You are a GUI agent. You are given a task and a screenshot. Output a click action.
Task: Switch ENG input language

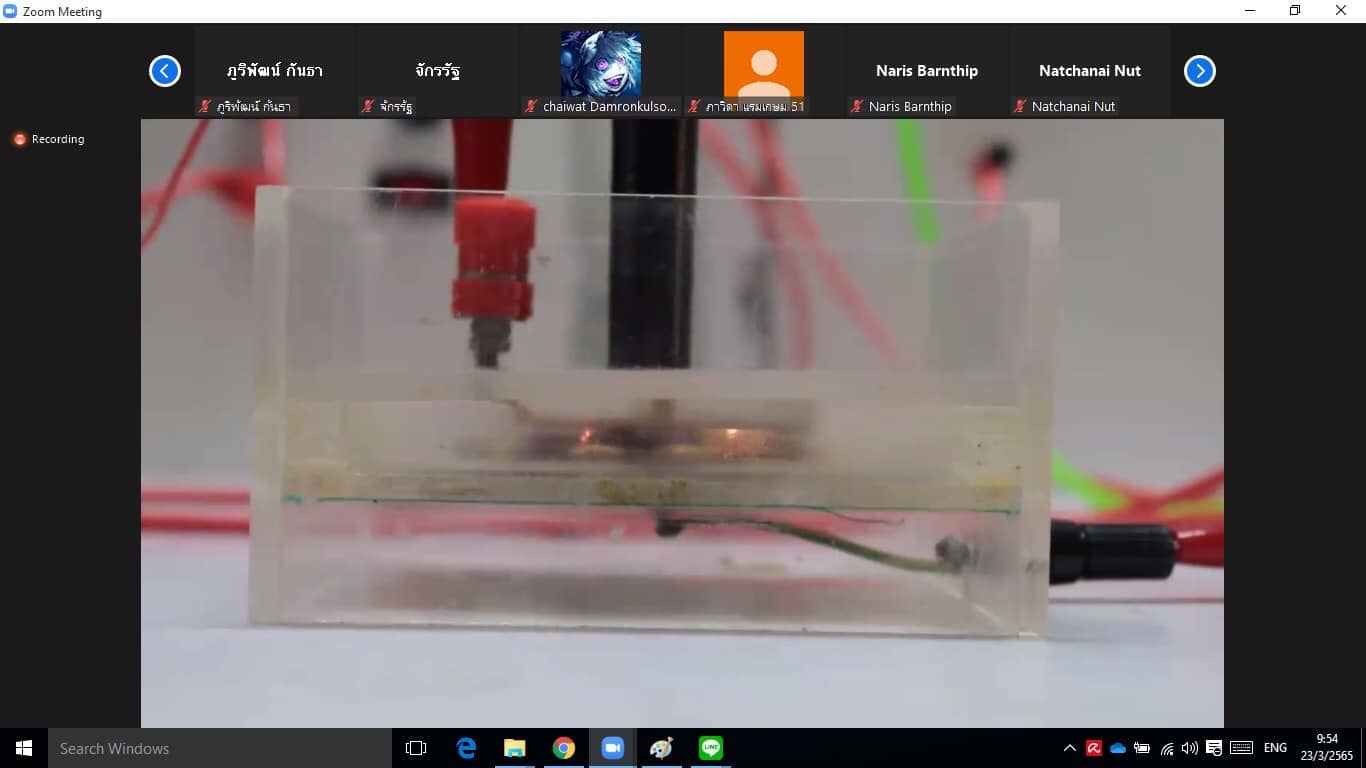pyautogui.click(x=1275, y=748)
